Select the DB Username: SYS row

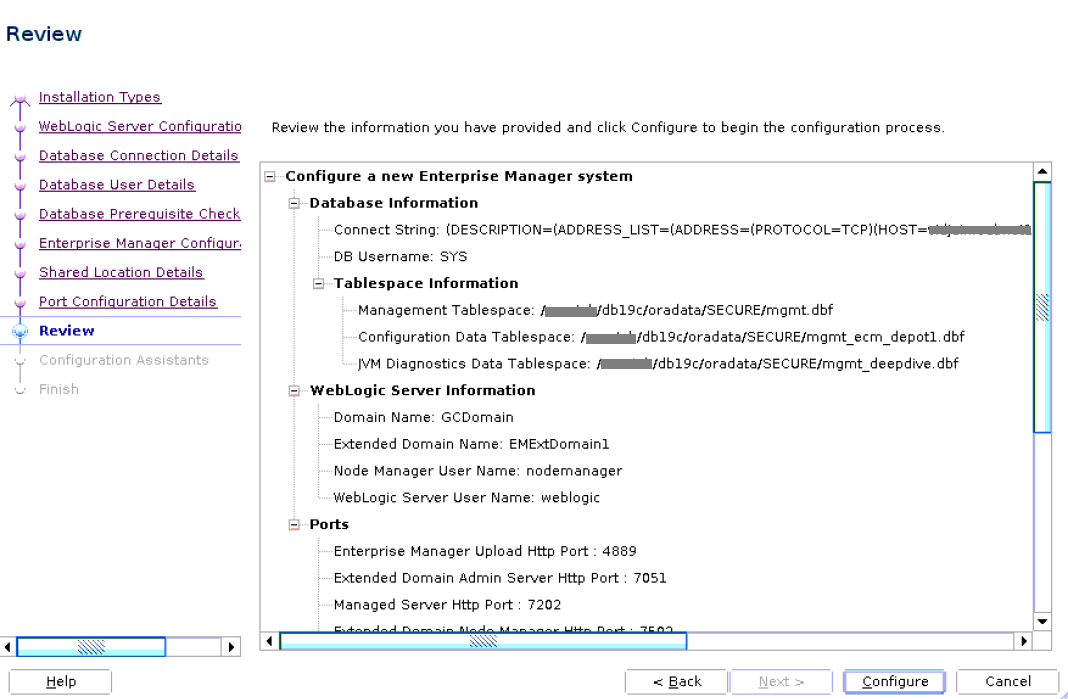click(x=400, y=257)
